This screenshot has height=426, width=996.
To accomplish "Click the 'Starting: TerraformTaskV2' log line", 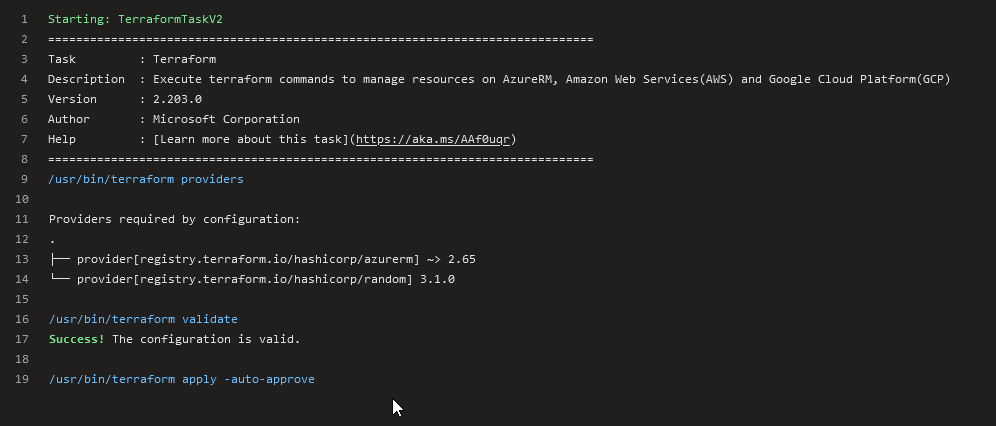I will tap(135, 19).
